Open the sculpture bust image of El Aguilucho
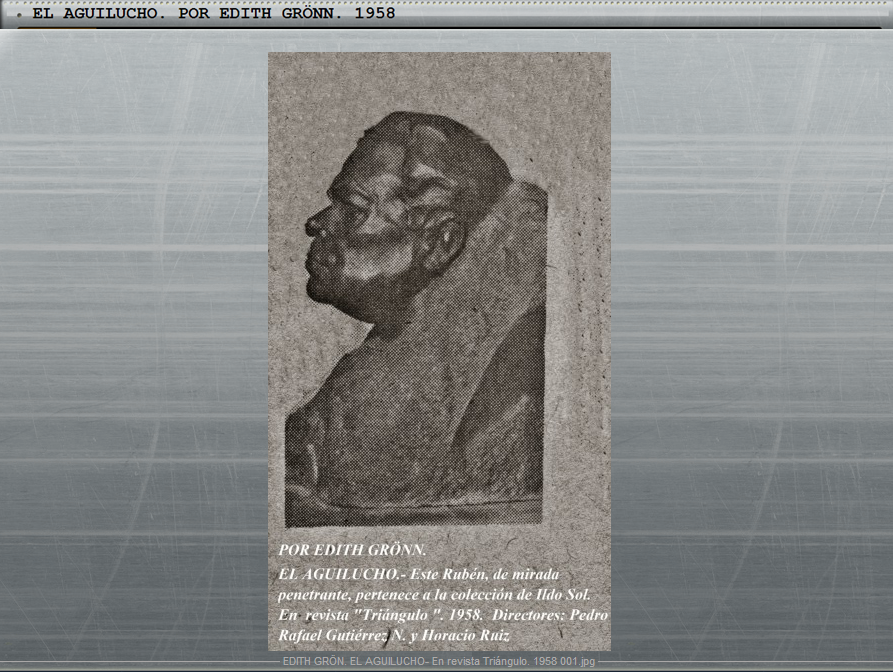The height and width of the screenshot is (672, 893). pyautogui.click(x=439, y=351)
